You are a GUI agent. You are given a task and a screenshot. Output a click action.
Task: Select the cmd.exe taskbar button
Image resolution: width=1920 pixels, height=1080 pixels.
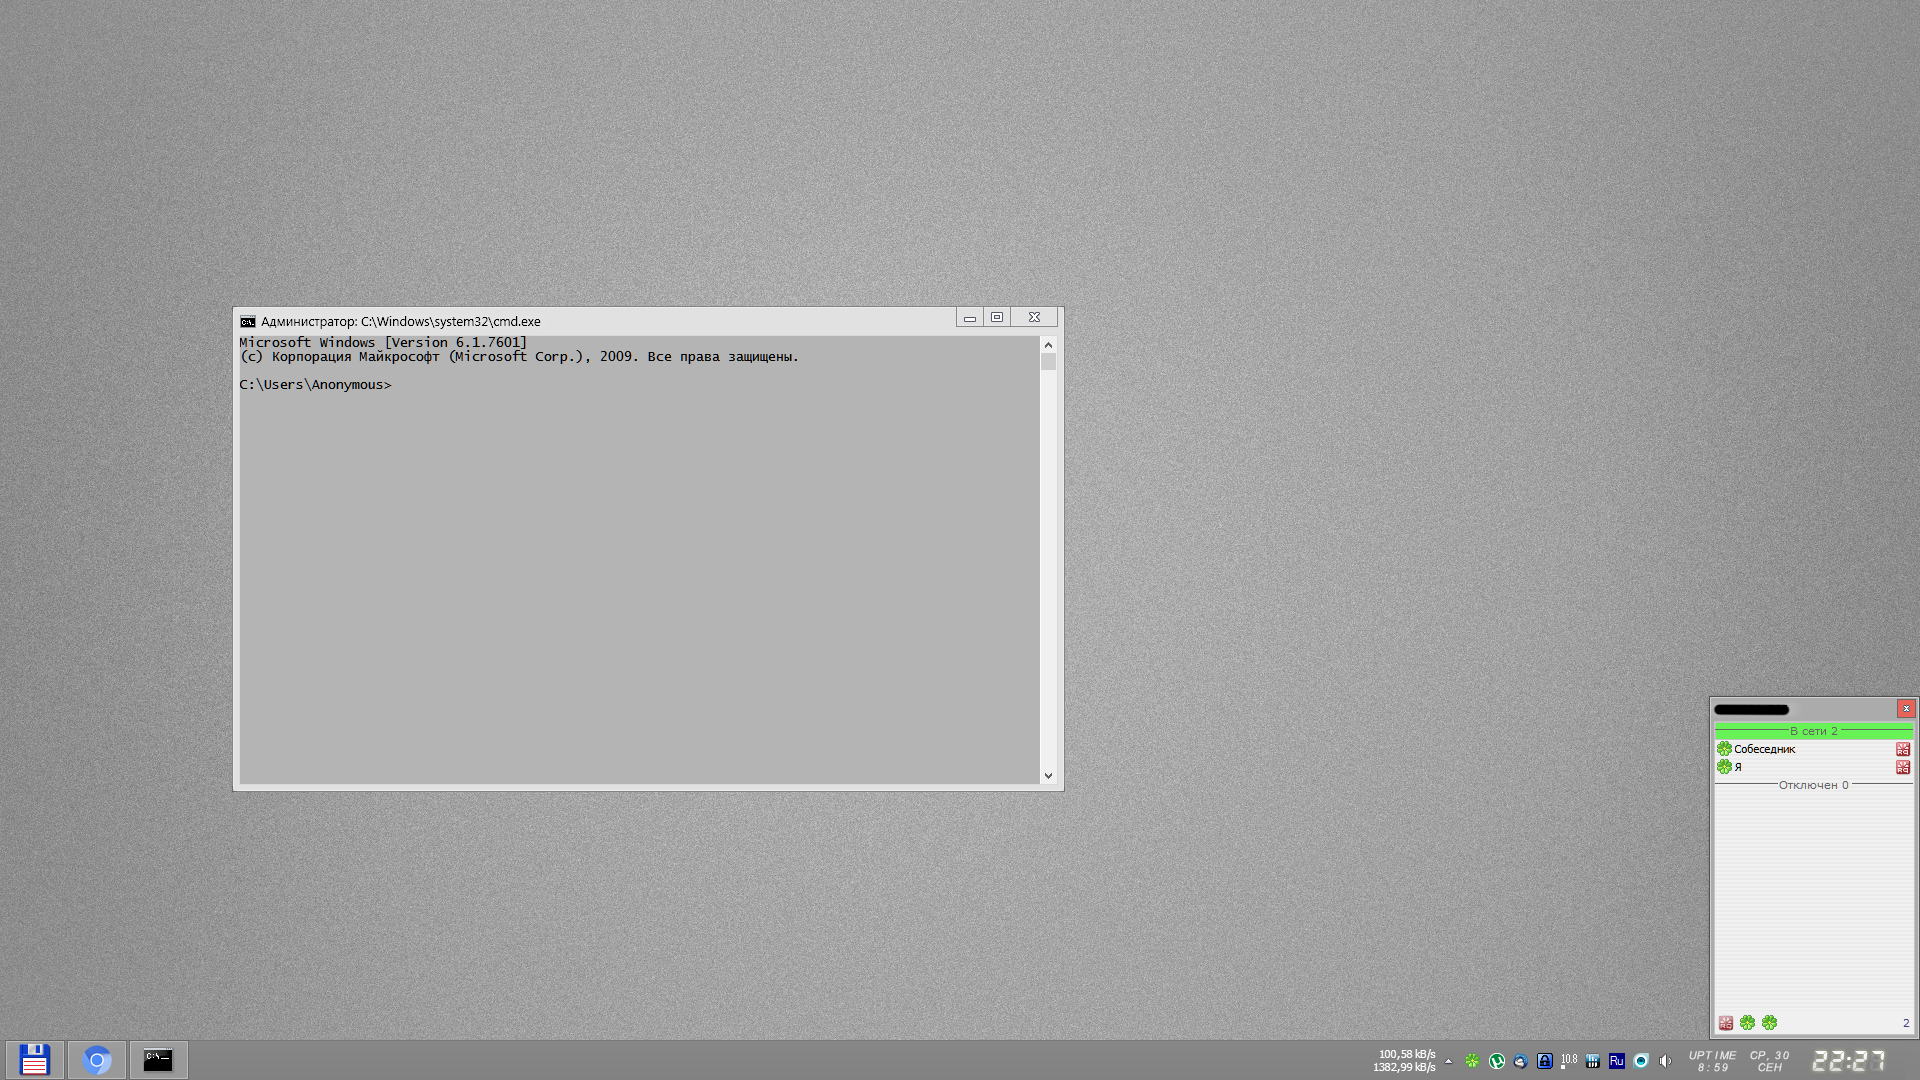coord(158,1060)
